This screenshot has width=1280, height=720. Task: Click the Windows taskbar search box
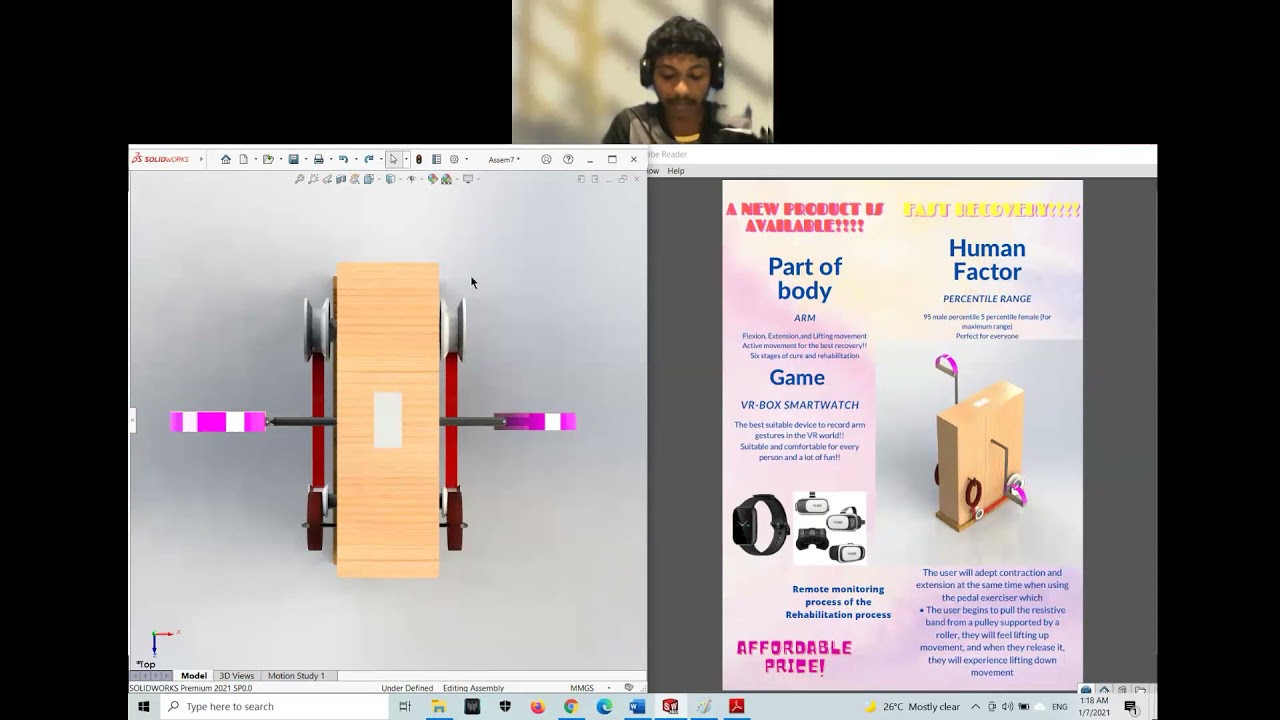(x=275, y=707)
